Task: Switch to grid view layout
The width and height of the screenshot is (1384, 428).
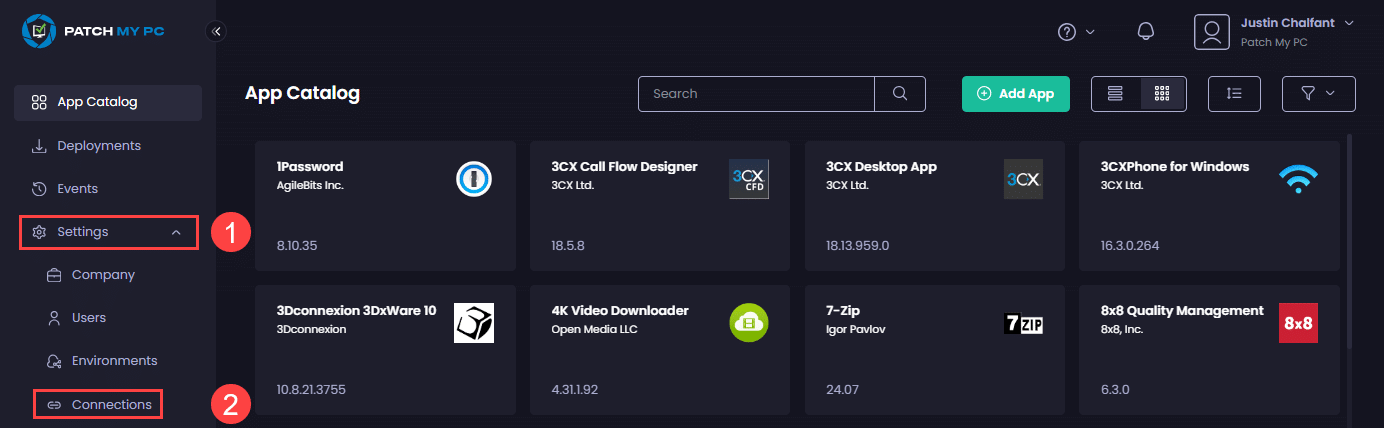Action: pos(1162,94)
